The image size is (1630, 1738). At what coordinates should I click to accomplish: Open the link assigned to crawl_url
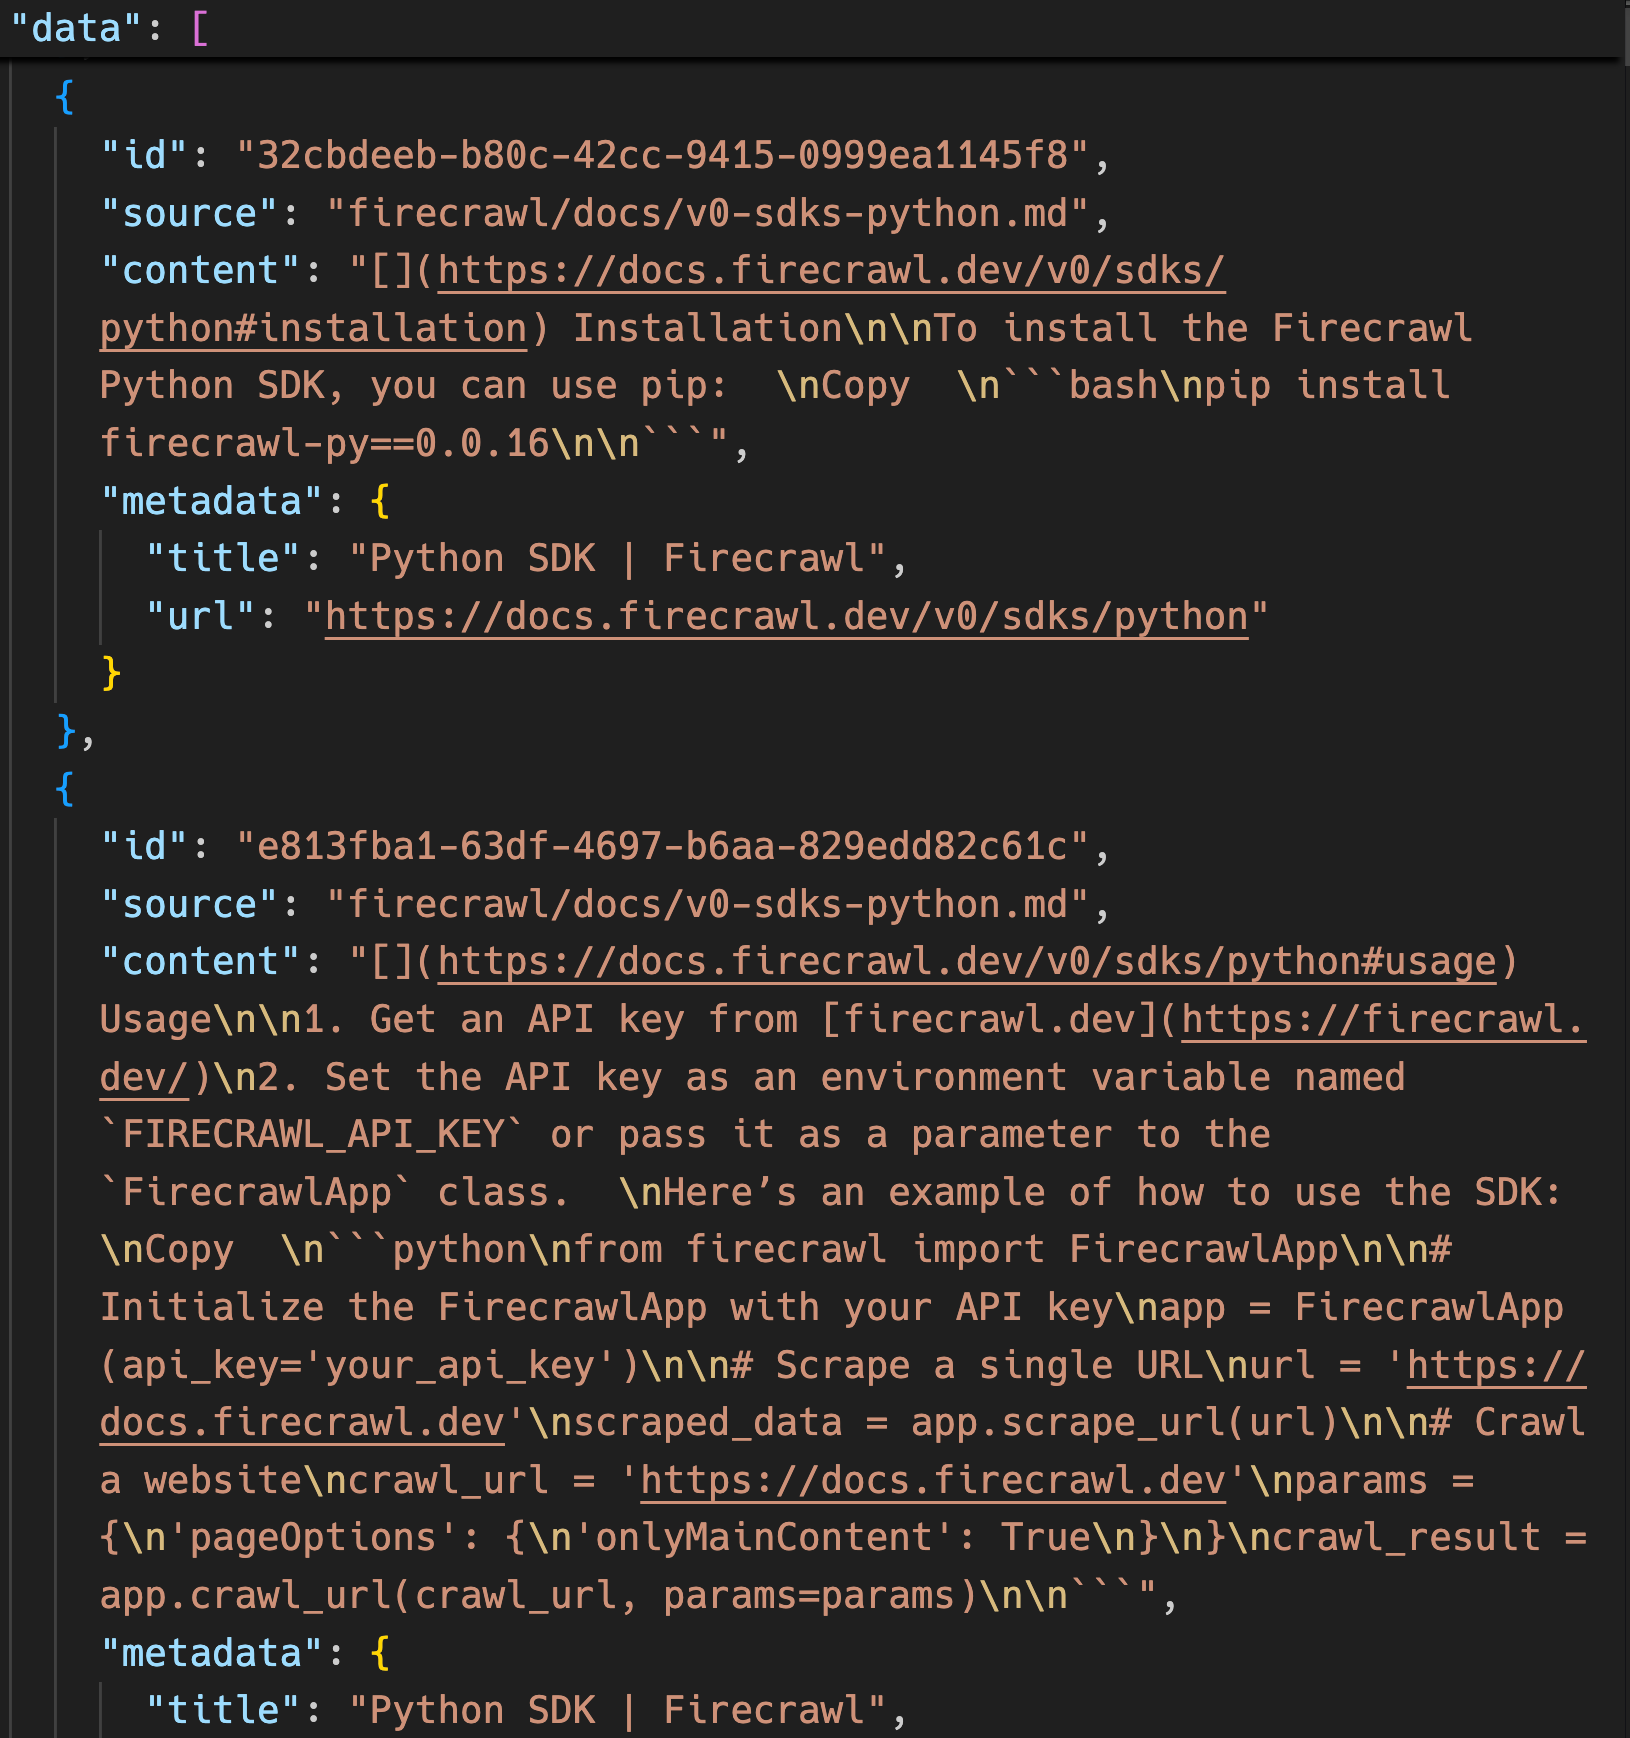pos(932,1481)
